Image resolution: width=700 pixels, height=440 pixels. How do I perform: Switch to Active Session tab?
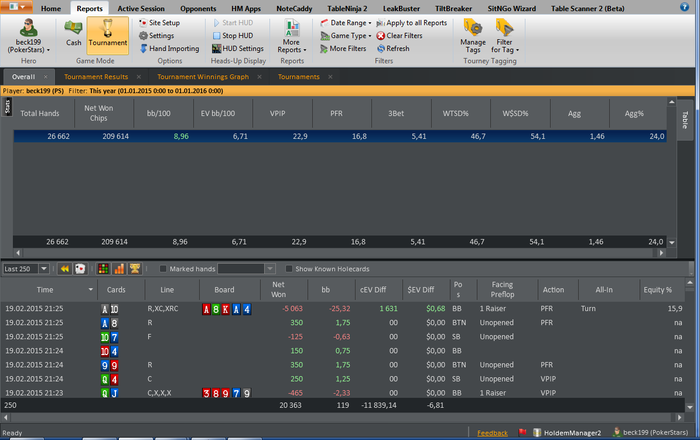coord(141,8)
